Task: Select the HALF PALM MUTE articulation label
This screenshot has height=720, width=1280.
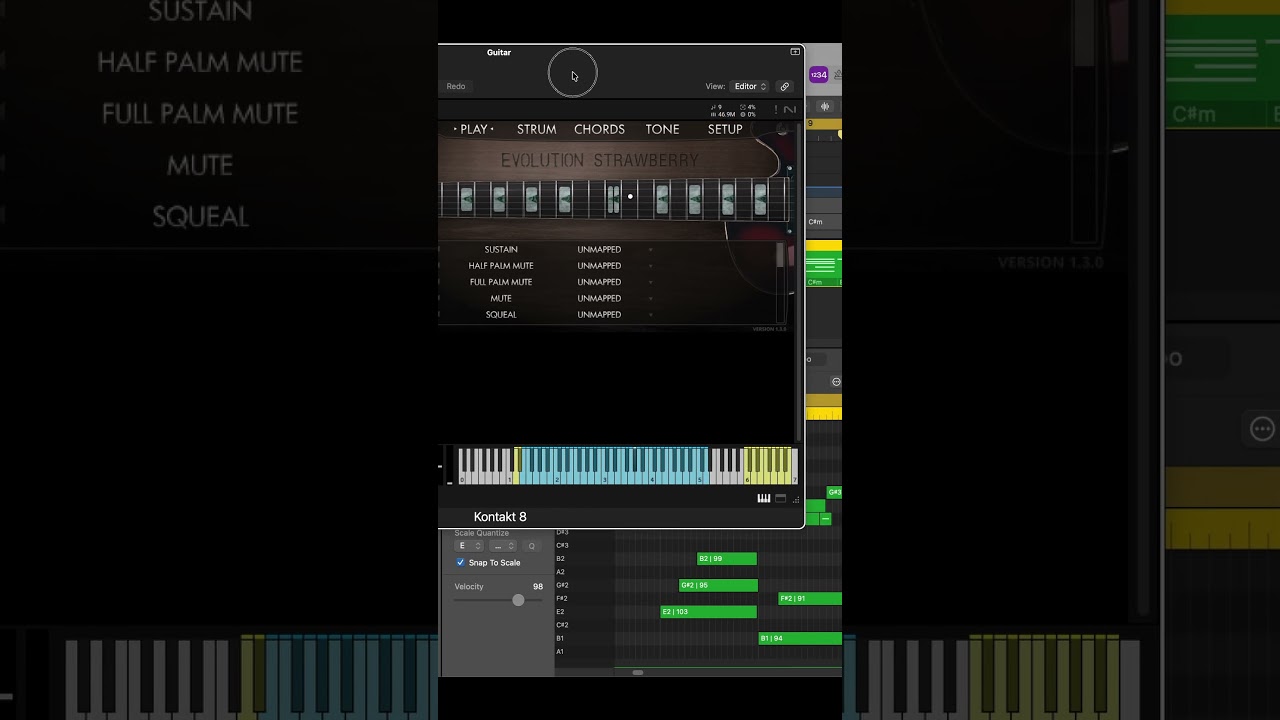Action: click(501, 266)
